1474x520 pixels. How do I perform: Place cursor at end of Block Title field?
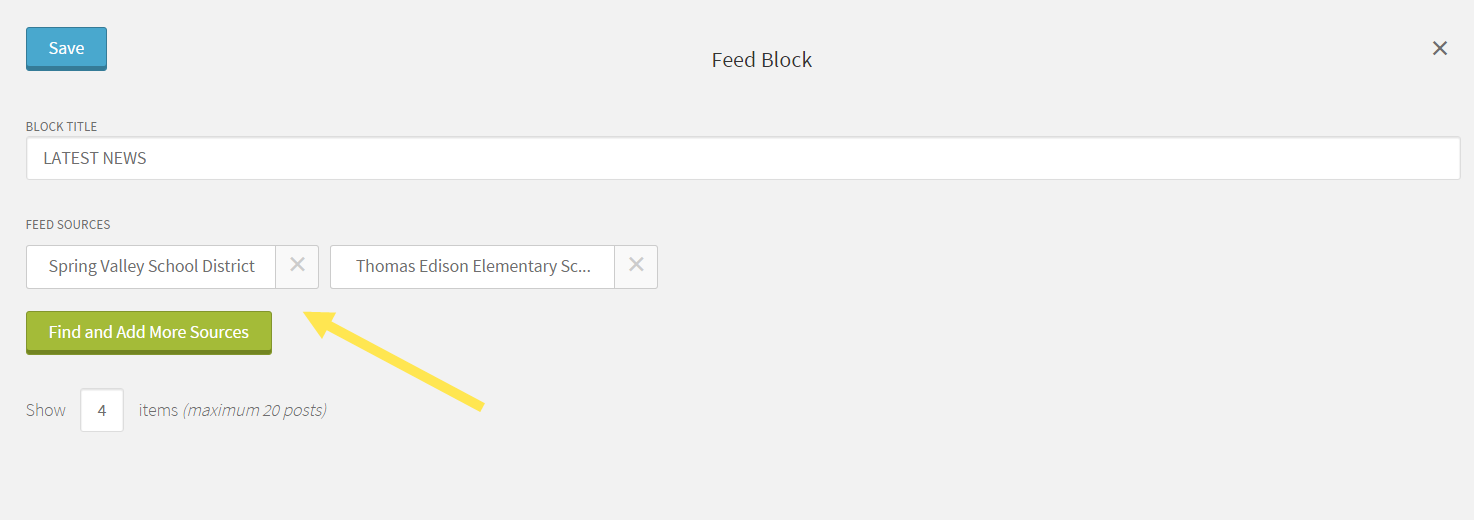click(1440, 159)
